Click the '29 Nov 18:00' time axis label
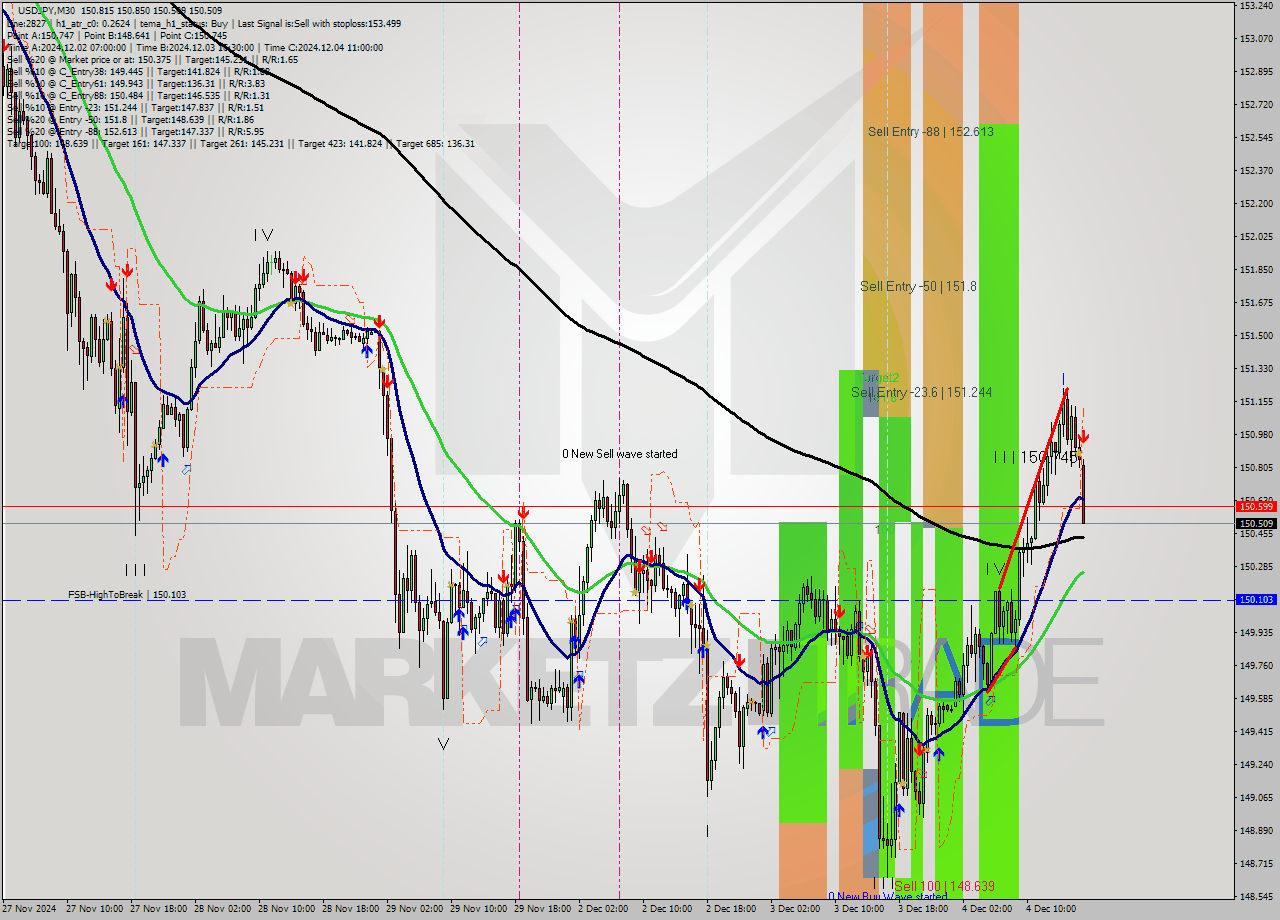 (x=542, y=909)
